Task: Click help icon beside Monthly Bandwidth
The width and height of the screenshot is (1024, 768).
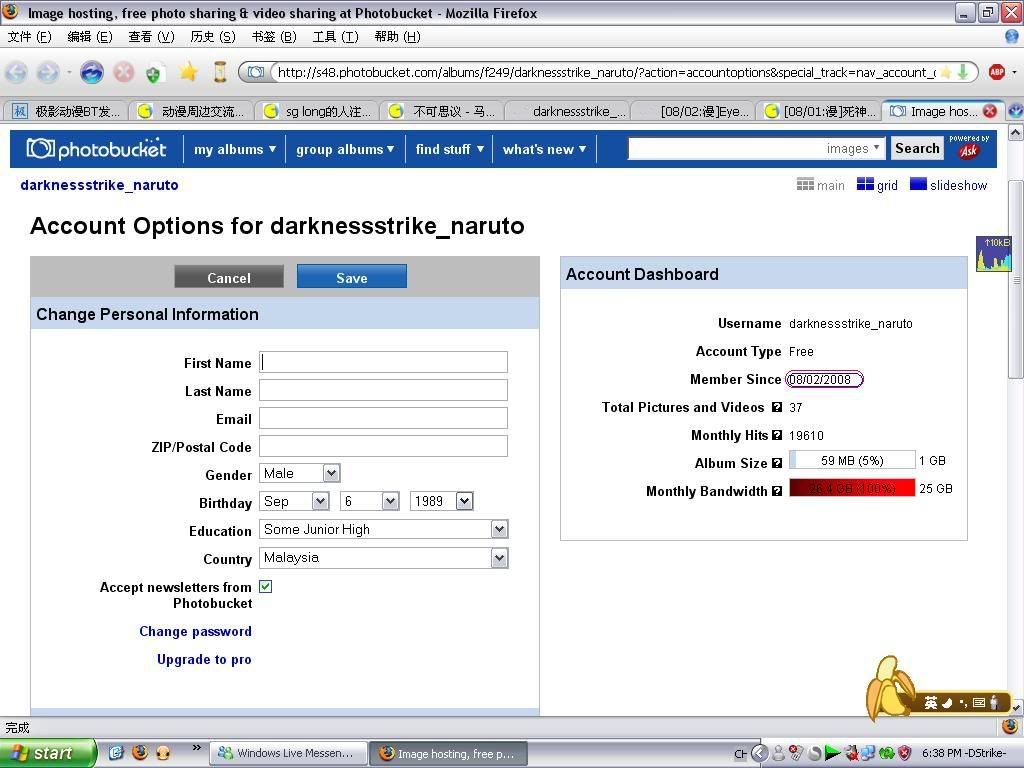Action: pyautogui.click(x=777, y=491)
